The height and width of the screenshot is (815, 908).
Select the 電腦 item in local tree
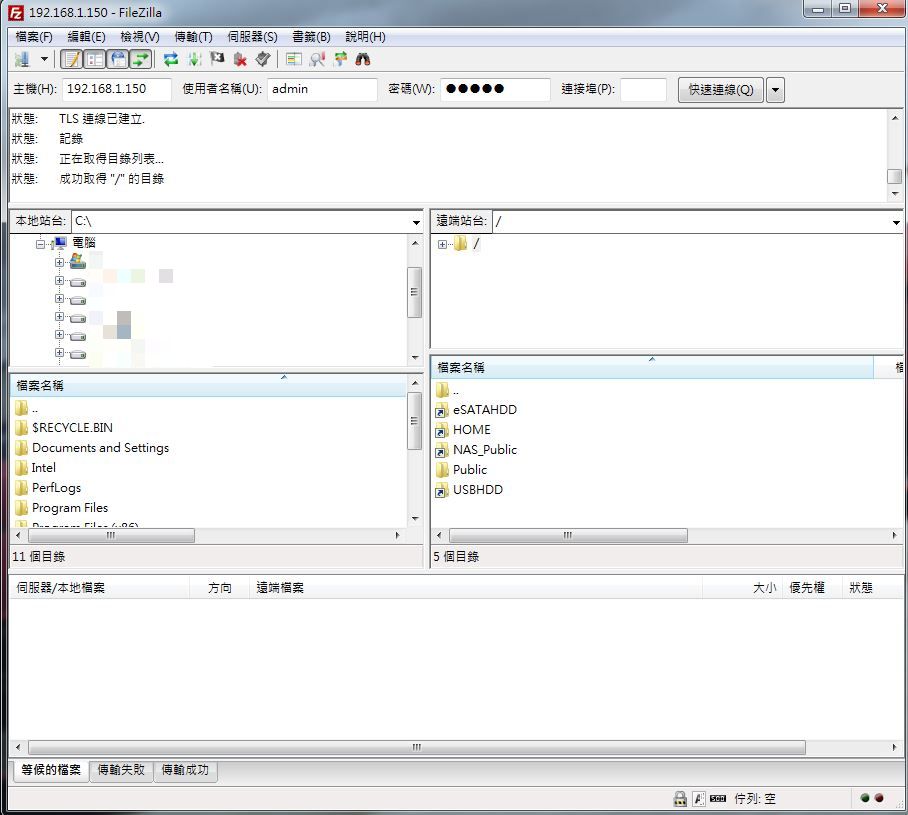click(84, 243)
